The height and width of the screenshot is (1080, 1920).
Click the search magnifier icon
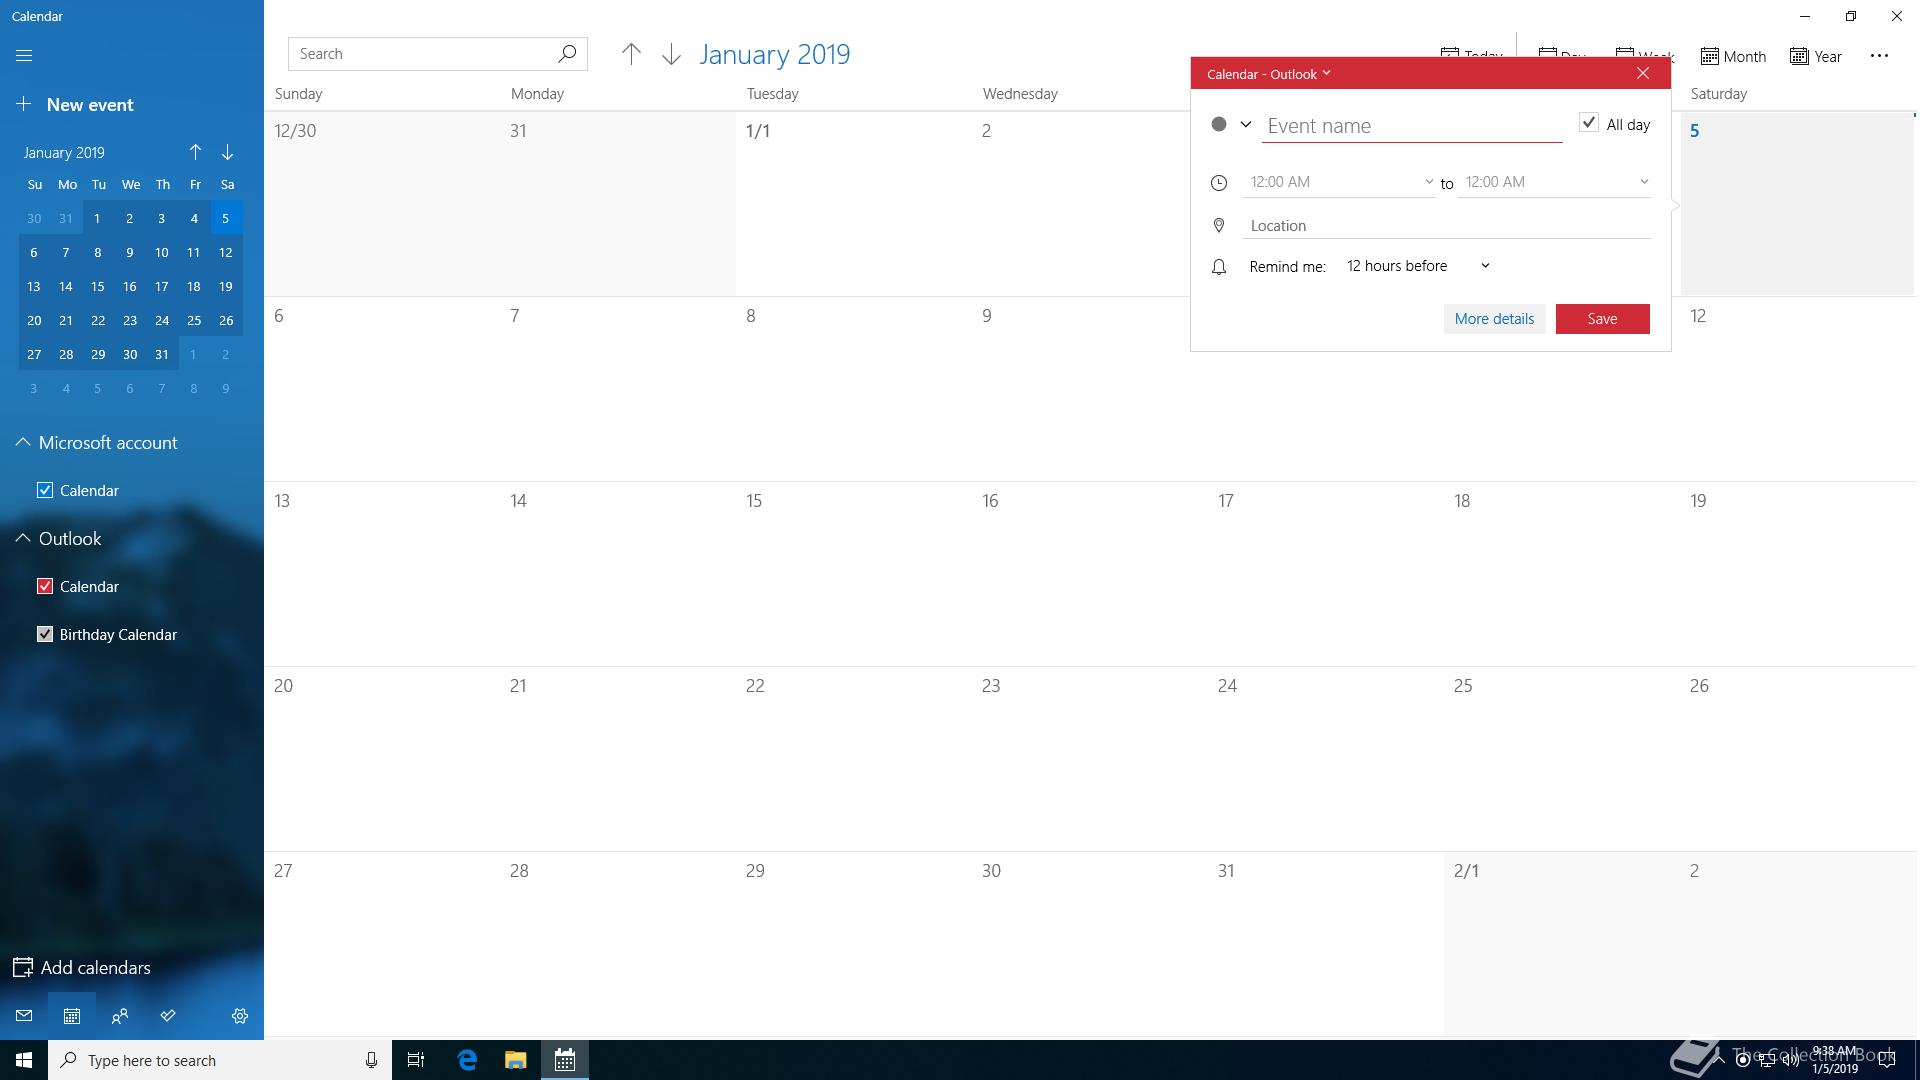567,54
